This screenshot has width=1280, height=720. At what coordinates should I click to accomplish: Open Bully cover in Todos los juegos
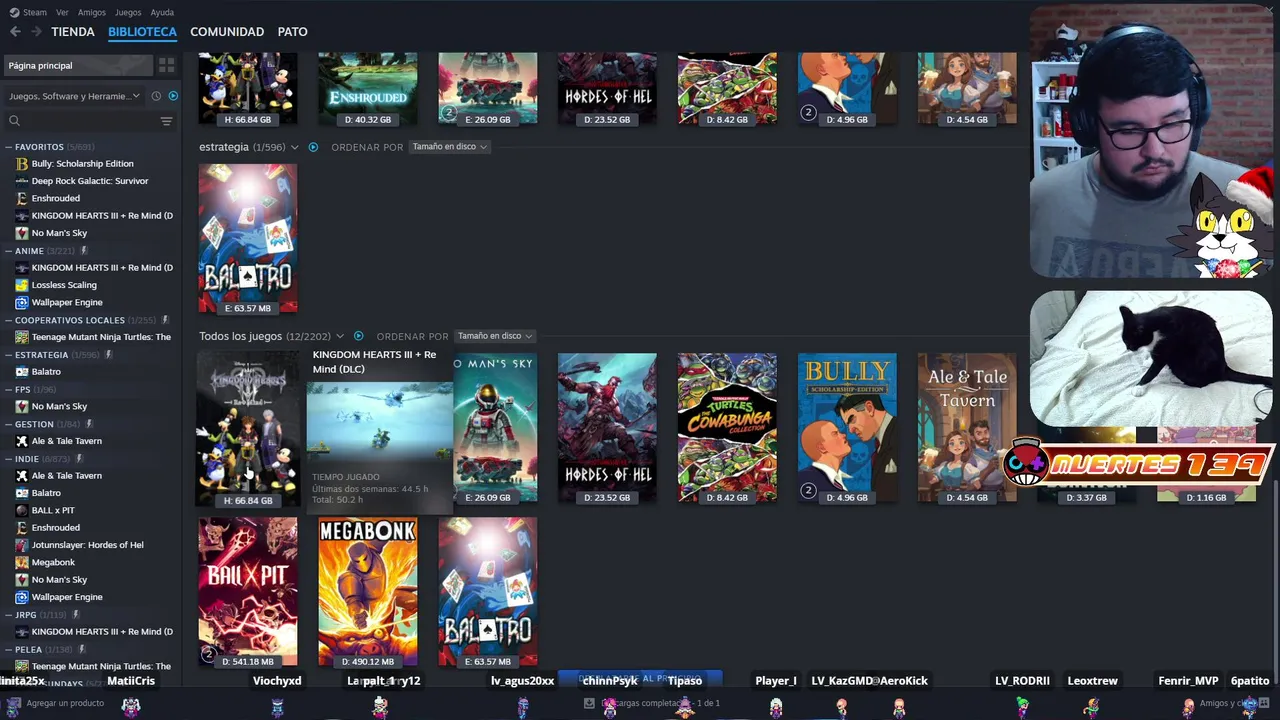pos(847,428)
